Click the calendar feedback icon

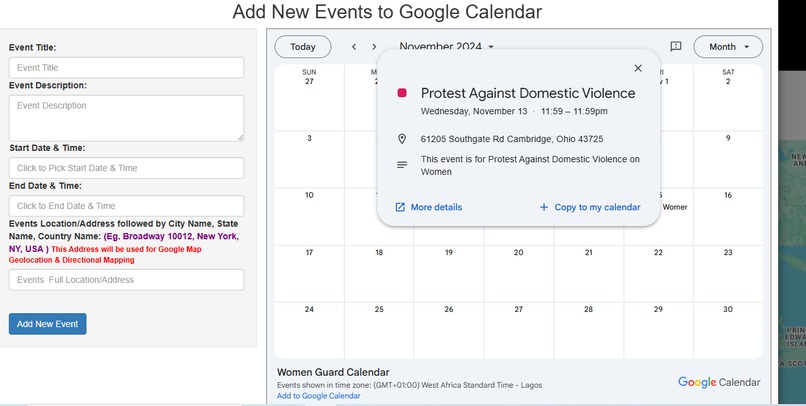[x=676, y=47]
